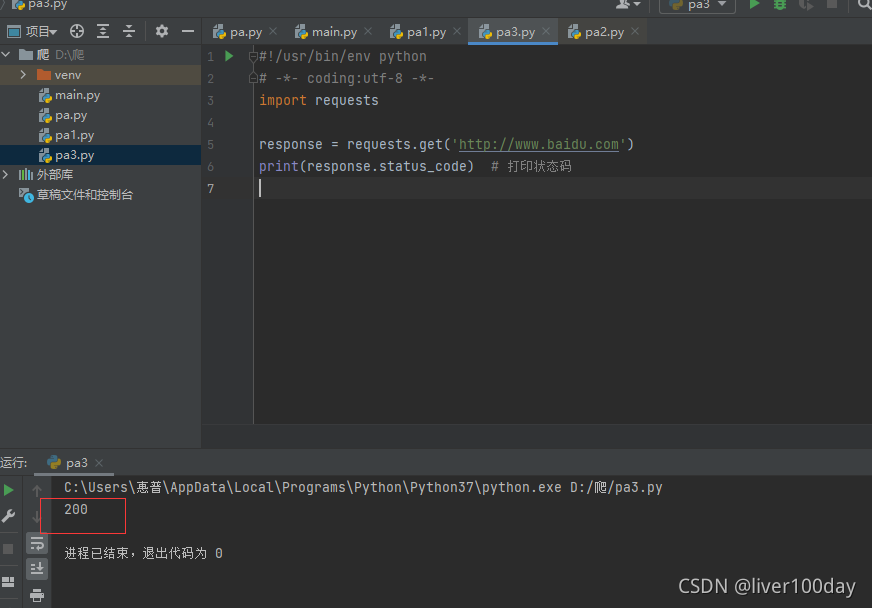Start debugging with the green bug icon

tap(780, 4)
